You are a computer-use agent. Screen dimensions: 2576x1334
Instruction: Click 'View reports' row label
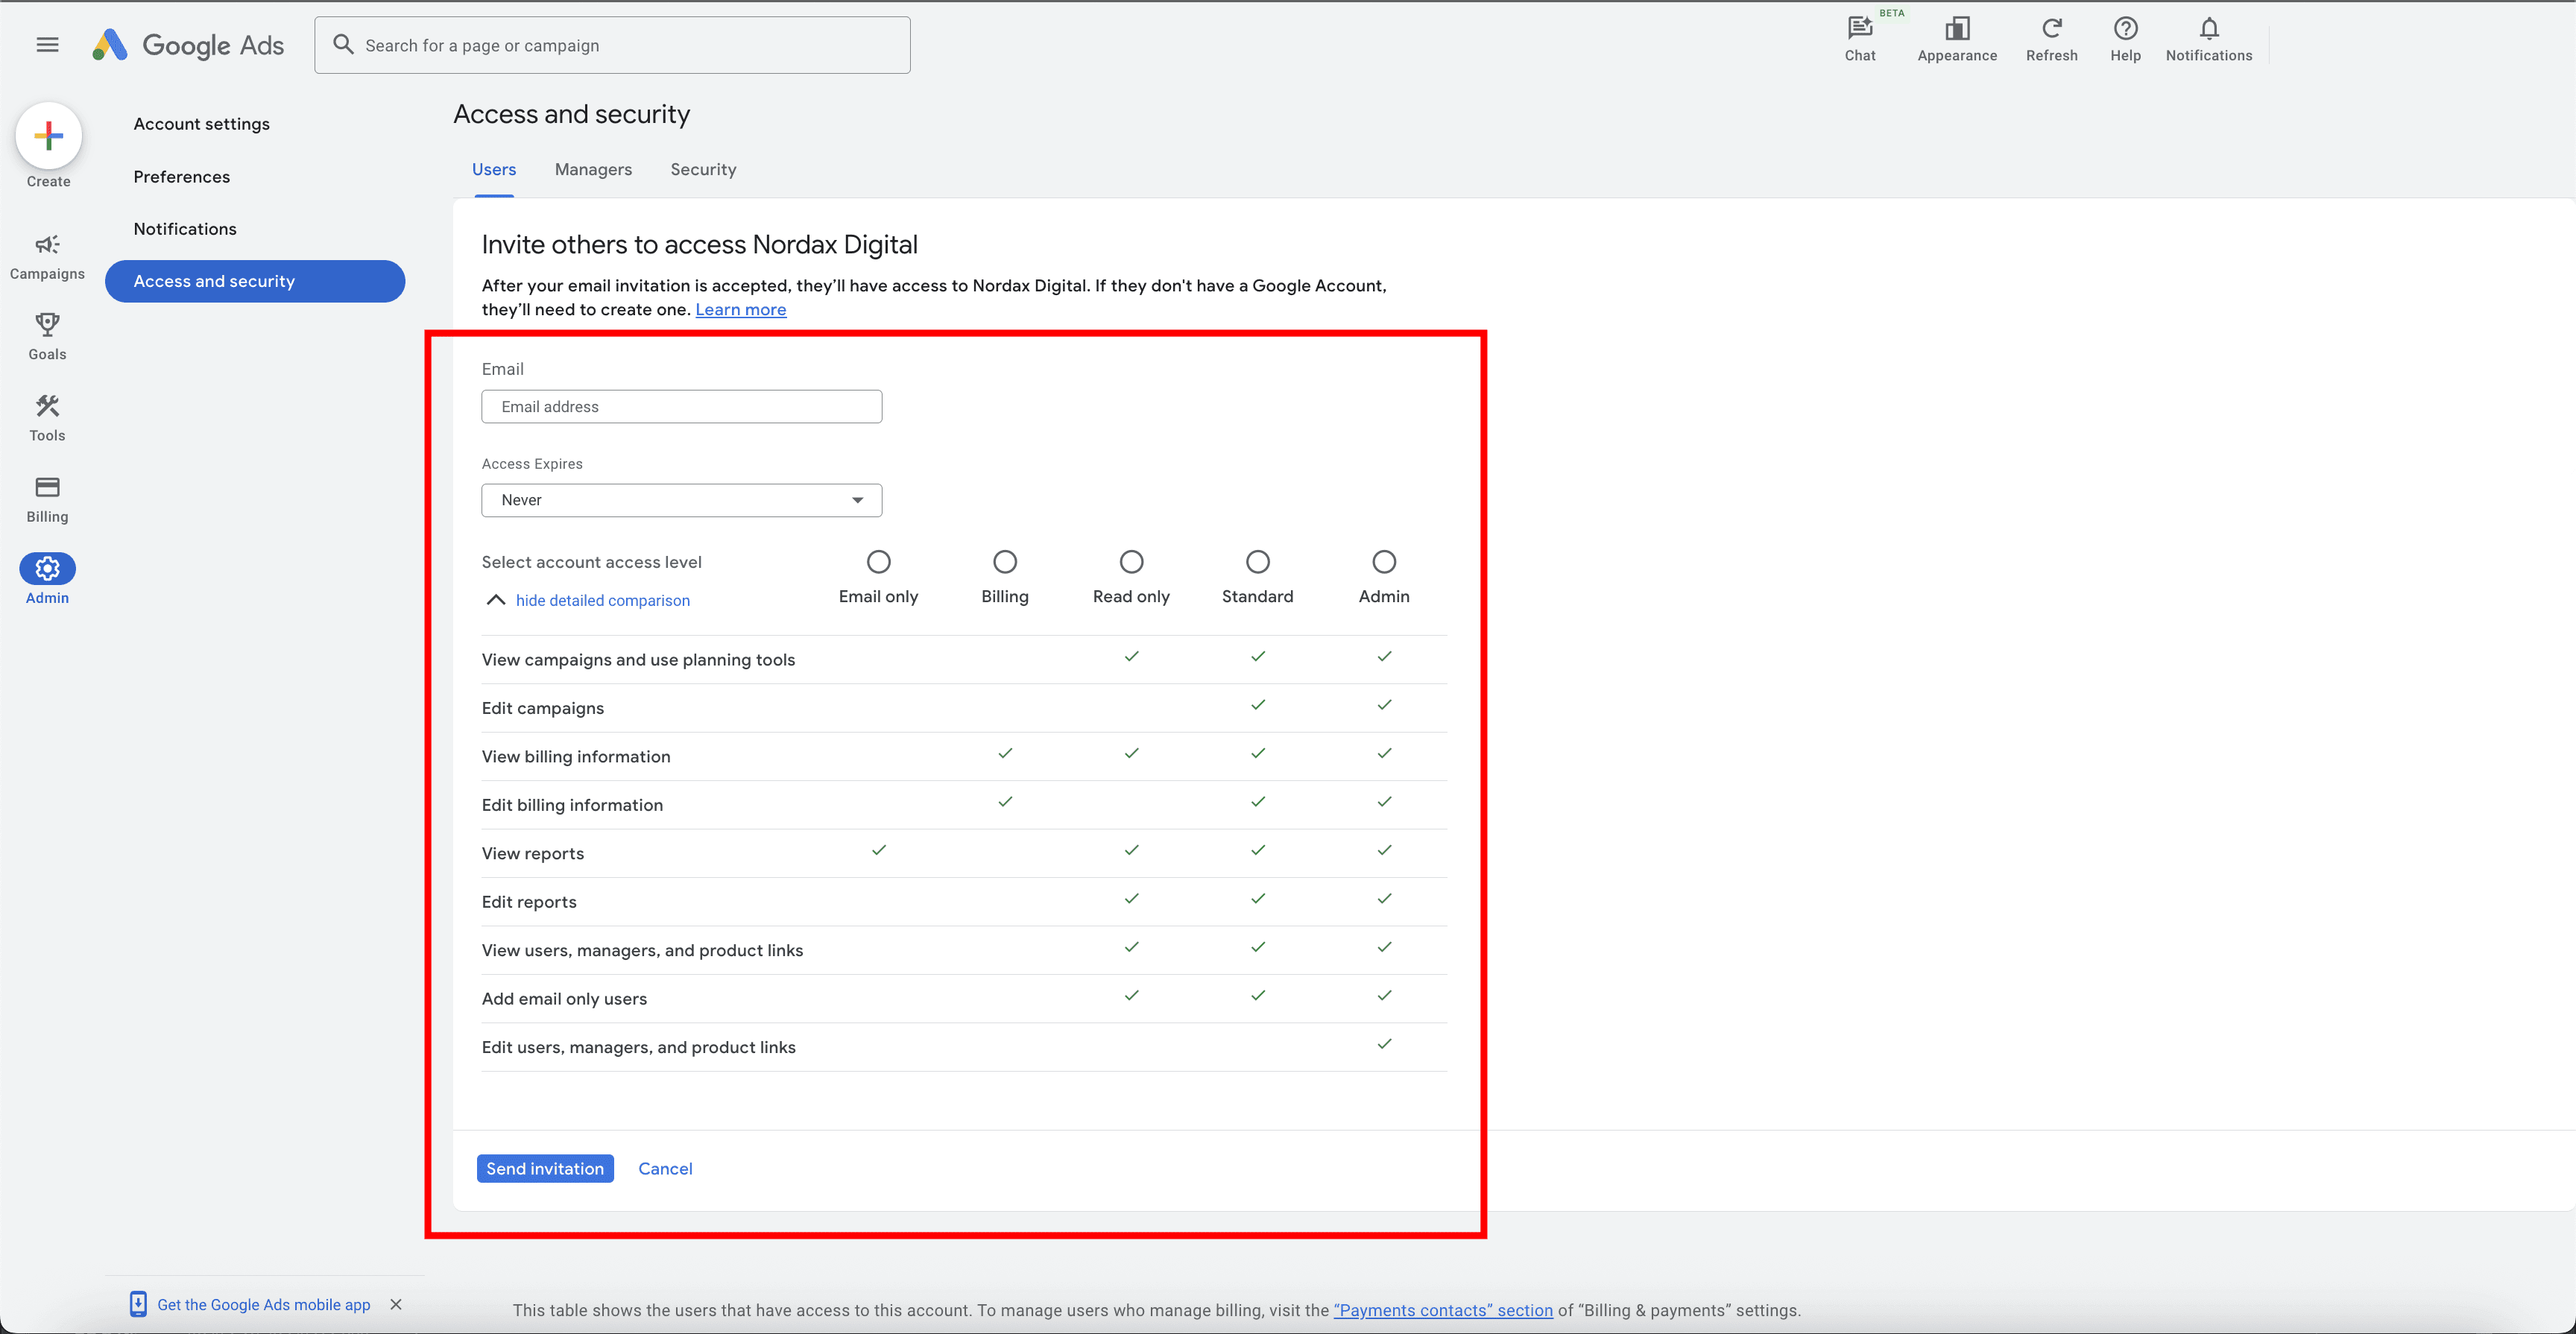click(x=533, y=854)
